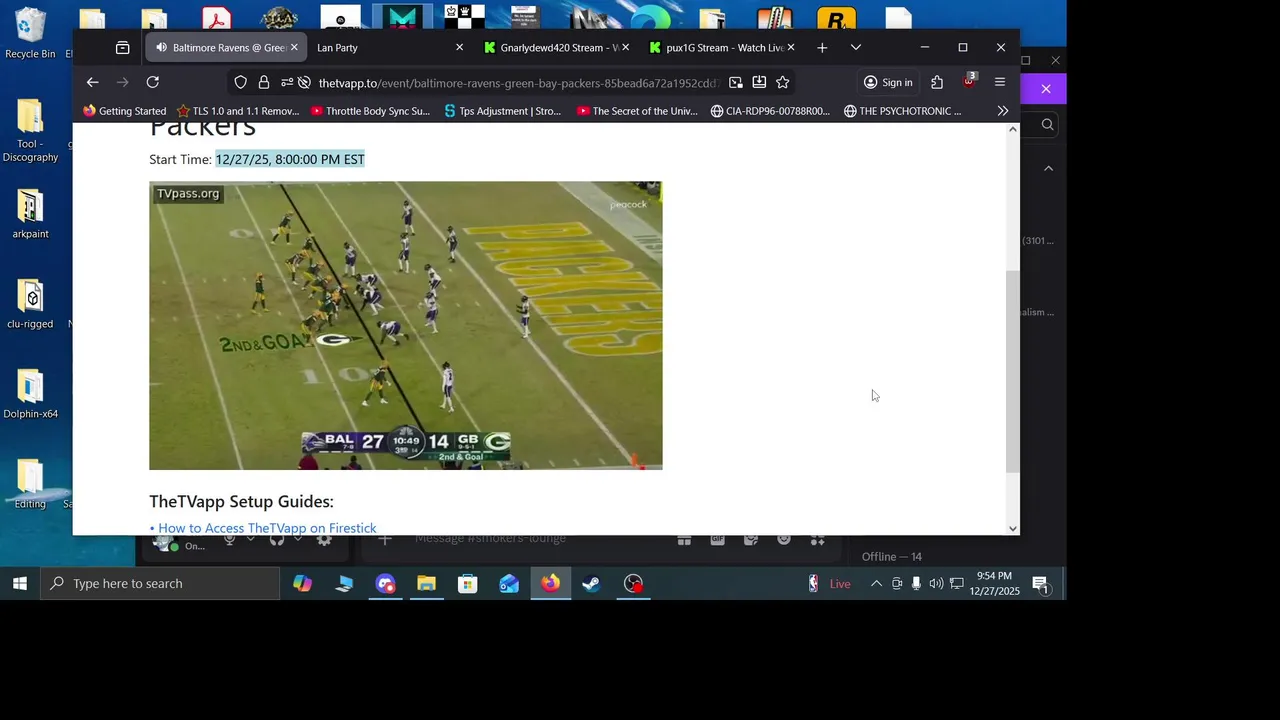Click the Discord attachment plus icon
Viewport: 1280px width, 720px height.
point(385,540)
